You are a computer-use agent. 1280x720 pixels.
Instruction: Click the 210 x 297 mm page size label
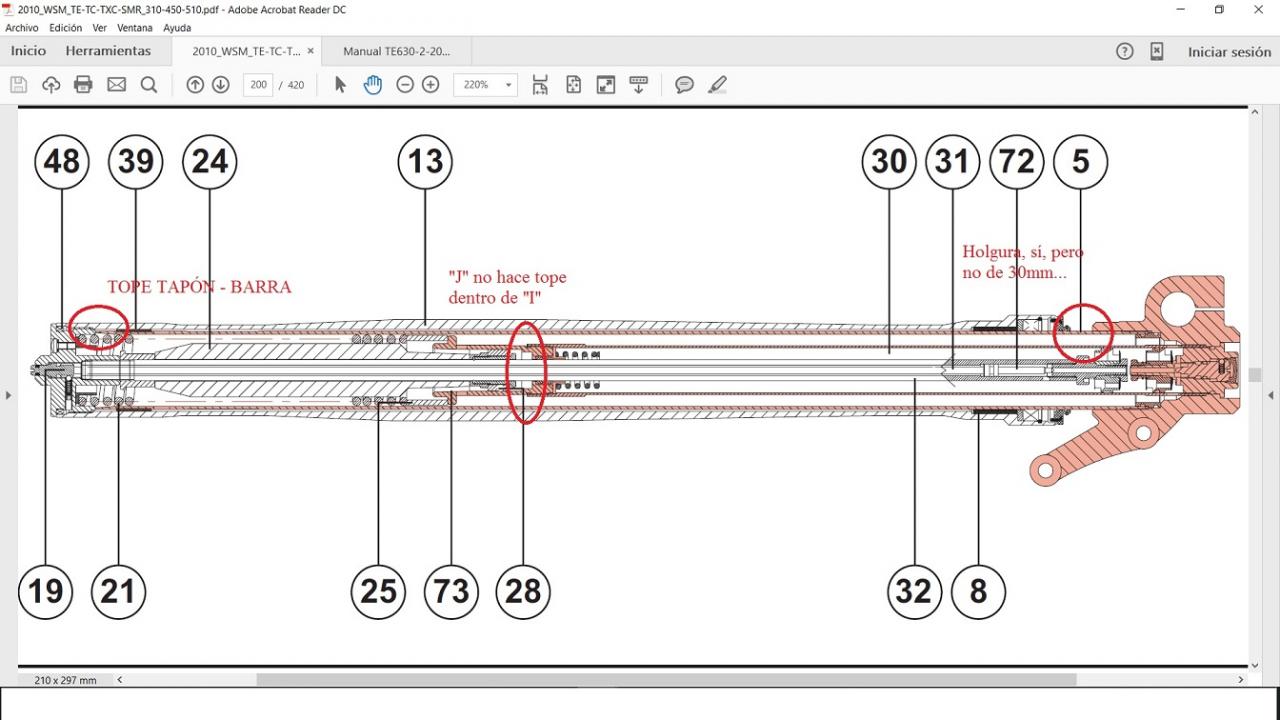click(65, 680)
